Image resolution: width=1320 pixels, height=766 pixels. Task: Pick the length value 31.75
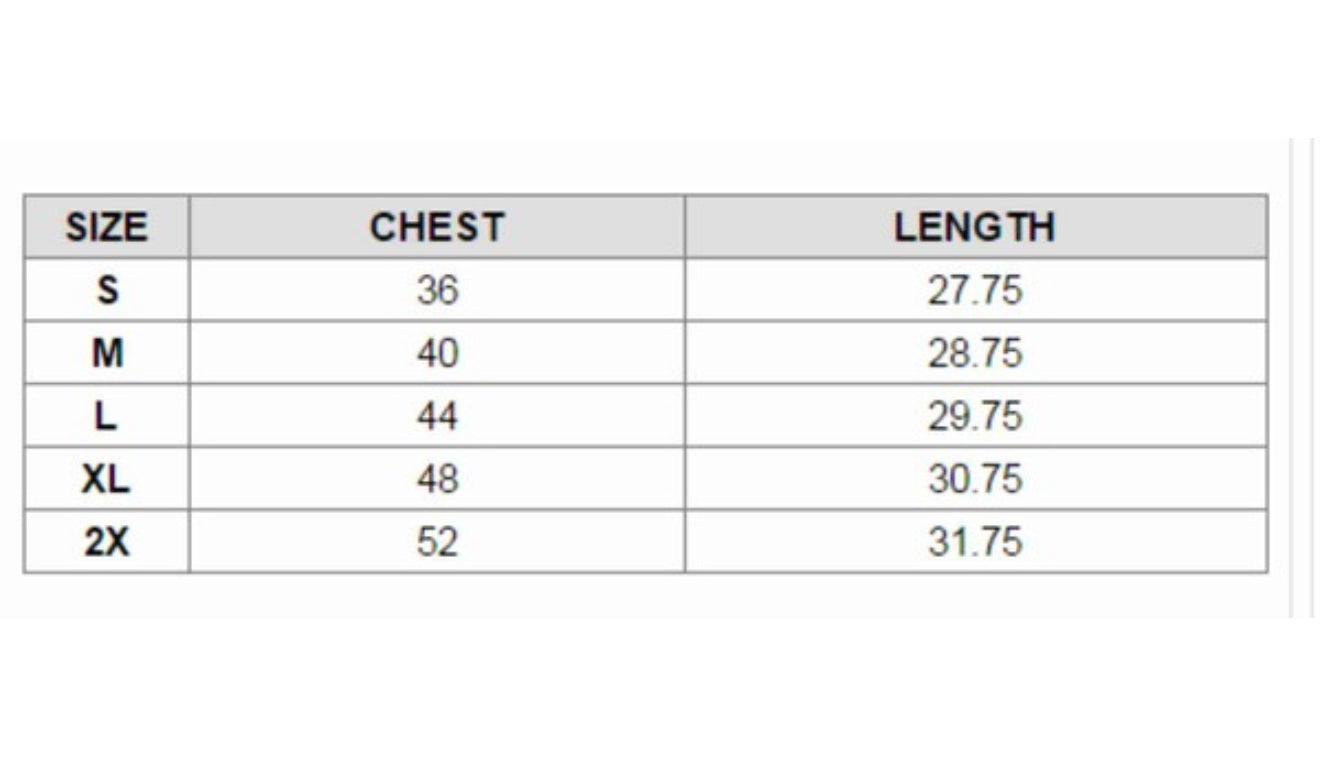(x=975, y=541)
